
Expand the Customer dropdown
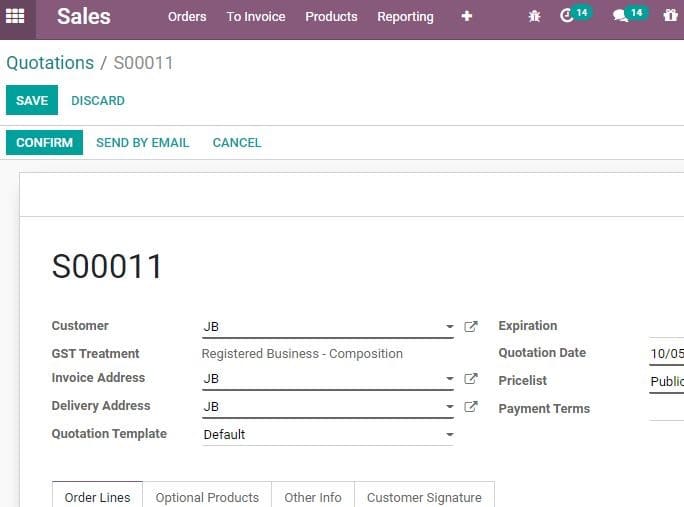click(449, 327)
